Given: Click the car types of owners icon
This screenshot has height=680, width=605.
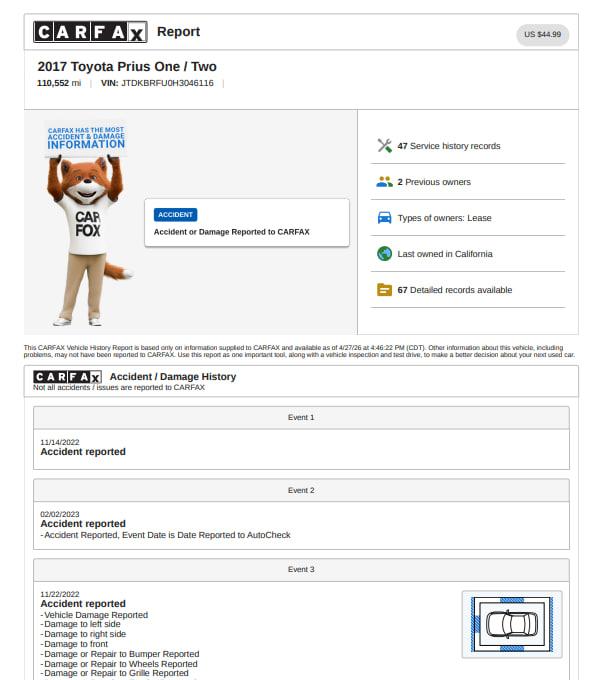Looking at the screenshot, I should (384, 218).
